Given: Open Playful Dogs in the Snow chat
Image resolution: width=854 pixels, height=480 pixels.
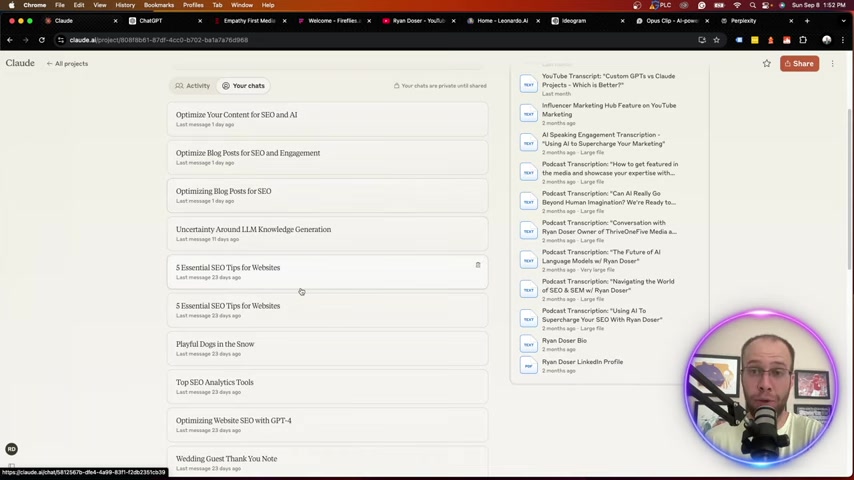Looking at the screenshot, I should pyautogui.click(x=327, y=348).
